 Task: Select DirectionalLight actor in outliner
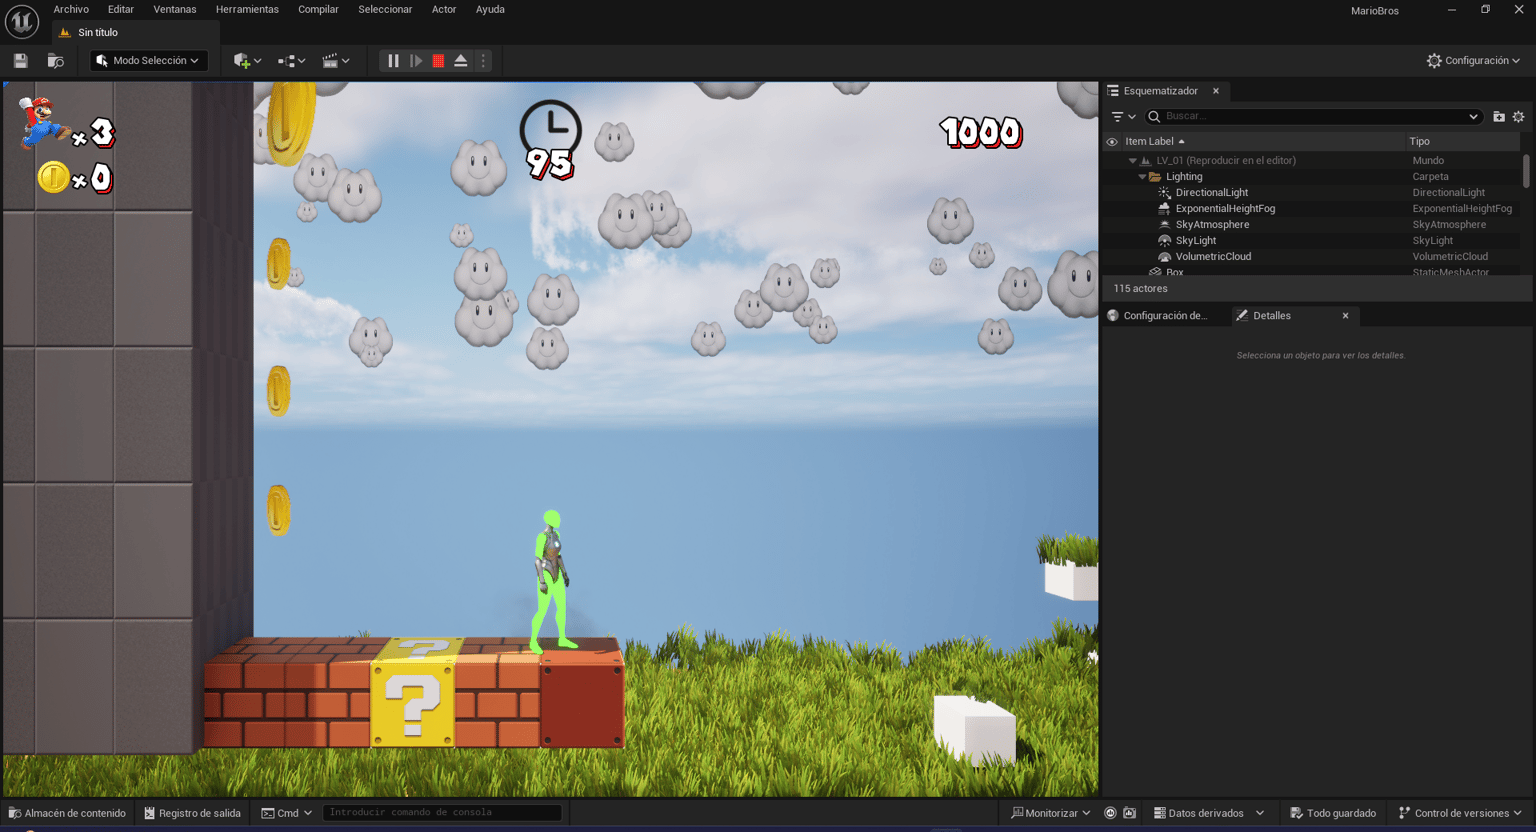tap(1212, 193)
